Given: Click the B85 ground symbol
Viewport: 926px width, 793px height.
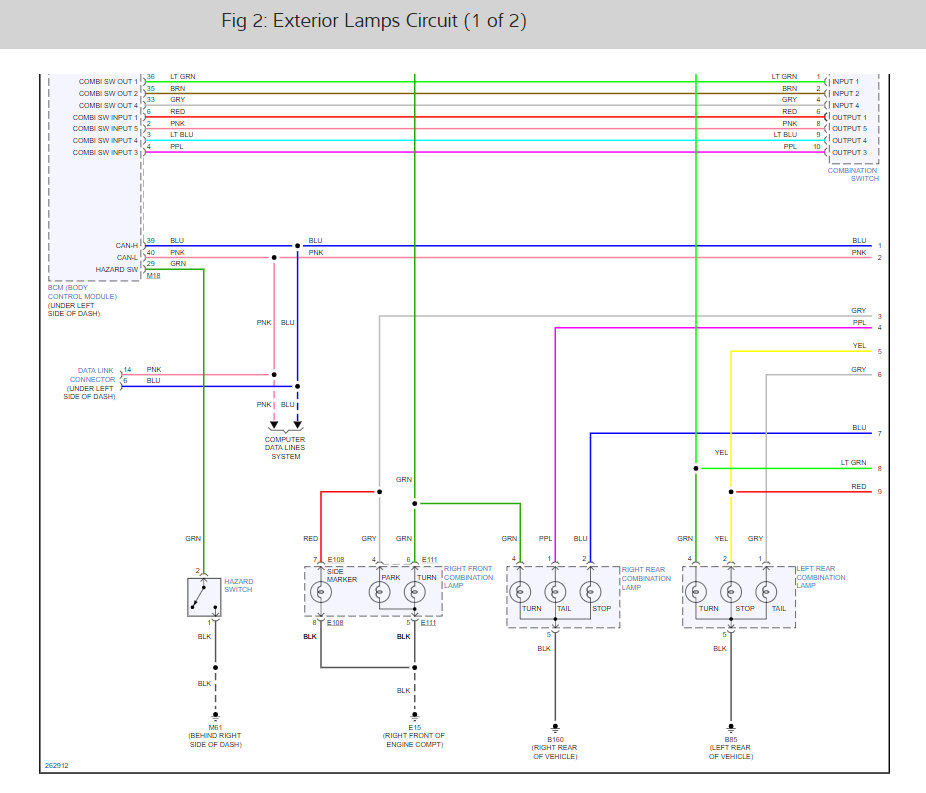Looking at the screenshot, I should 731,728.
